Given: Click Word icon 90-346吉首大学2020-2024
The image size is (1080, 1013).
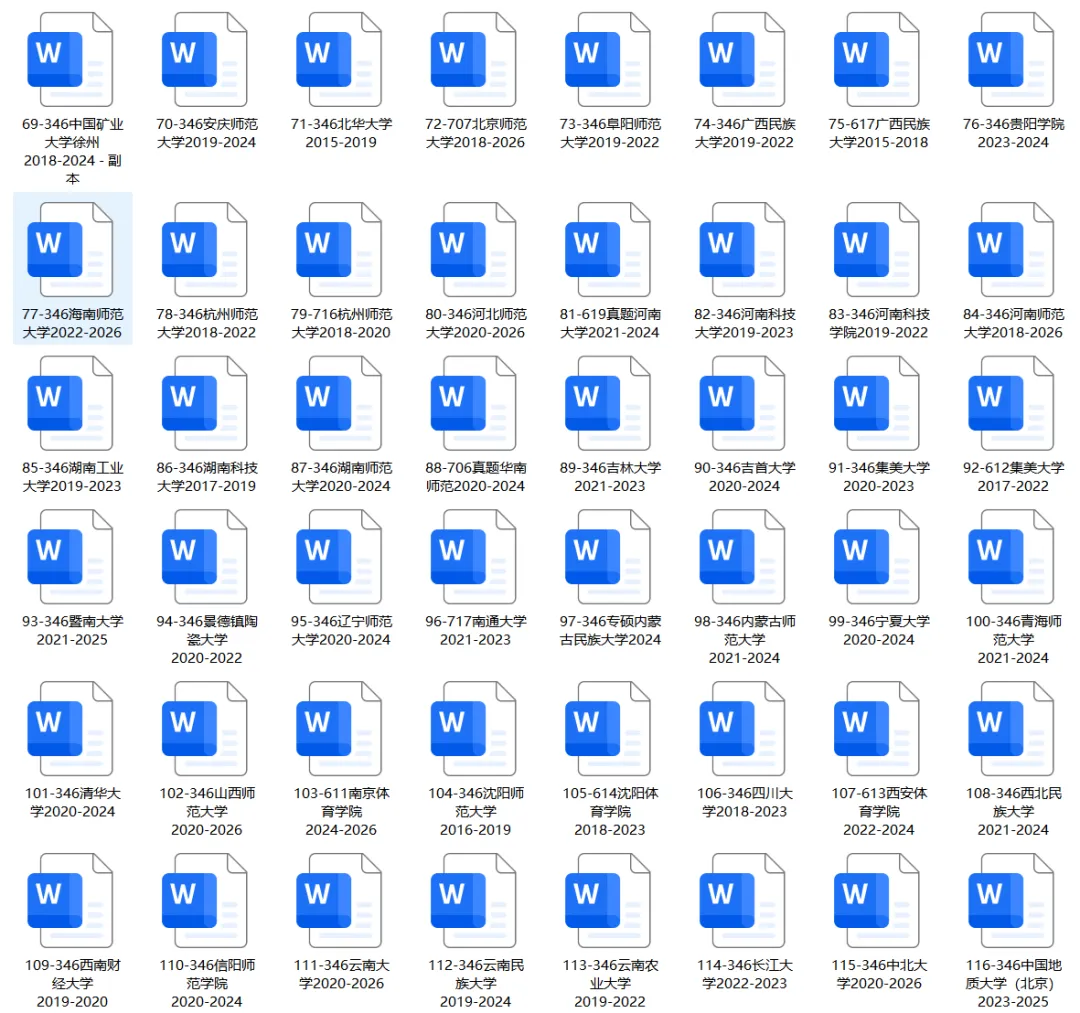Looking at the screenshot, I should point(742,404).
